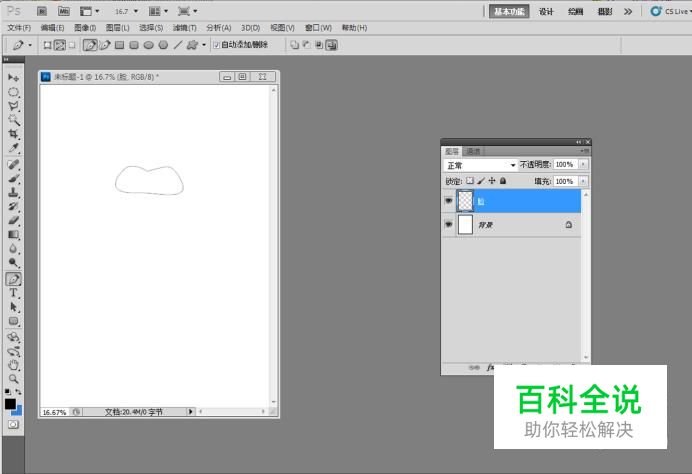Select the 3D Object Rotate tool
The width and height of the screenshot is (692, 474).
(13, 338)
